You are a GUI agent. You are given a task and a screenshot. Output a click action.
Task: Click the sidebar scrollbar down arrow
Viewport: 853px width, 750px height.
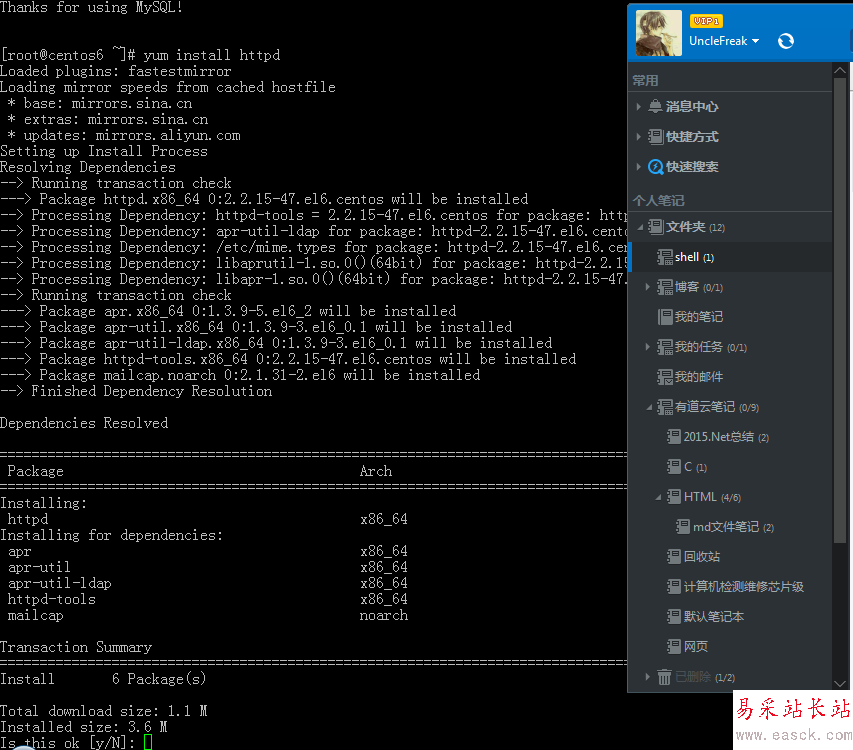point(839,683)
